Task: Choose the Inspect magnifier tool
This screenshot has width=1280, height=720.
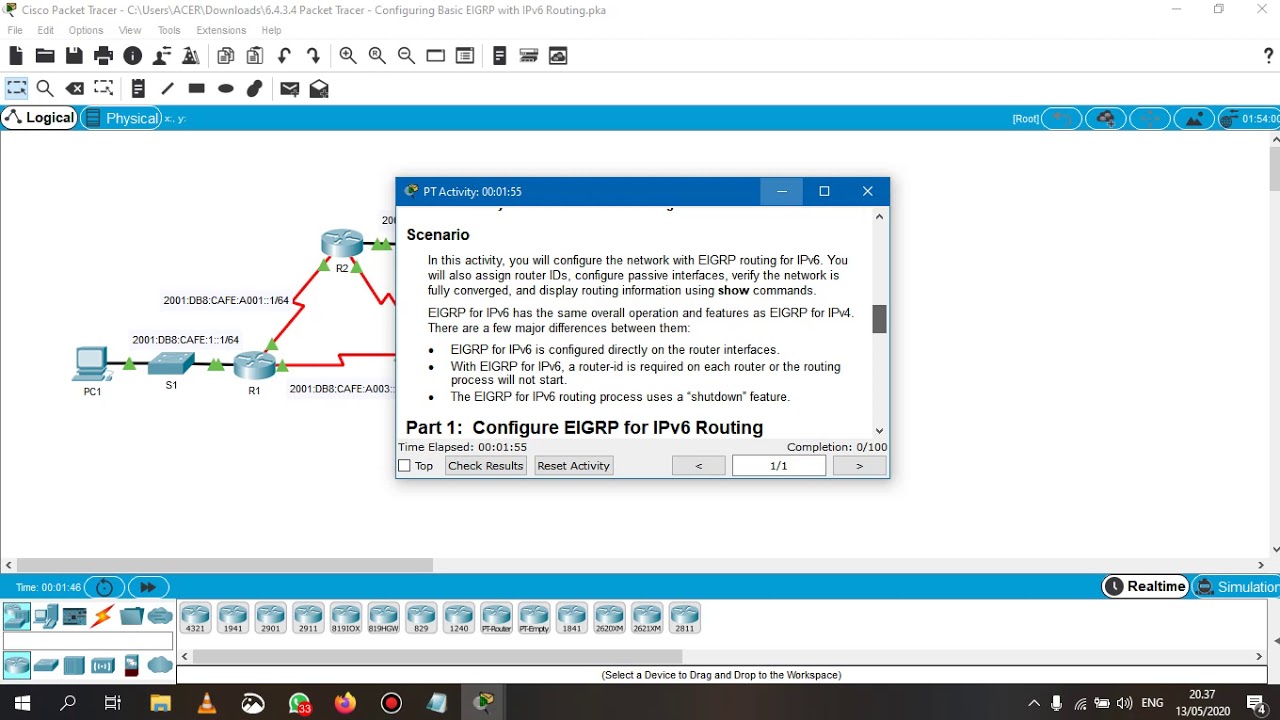Action: pyautogui.click(x=45, y=89)
